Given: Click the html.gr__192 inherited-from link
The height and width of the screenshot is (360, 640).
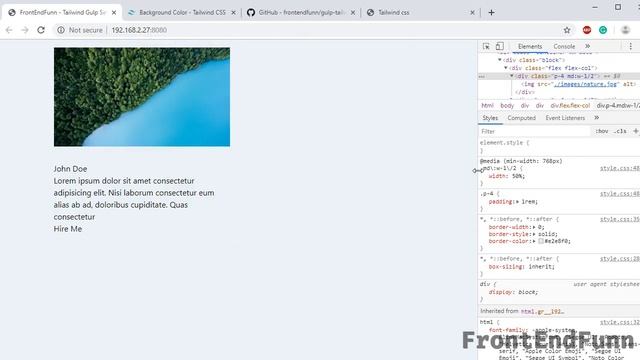Looking at the screenshot, I should point(542,311).
